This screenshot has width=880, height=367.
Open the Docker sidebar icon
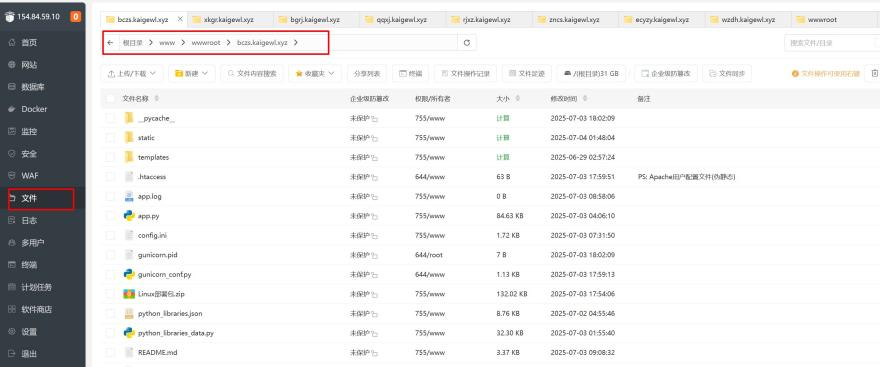tap(11, 109)
